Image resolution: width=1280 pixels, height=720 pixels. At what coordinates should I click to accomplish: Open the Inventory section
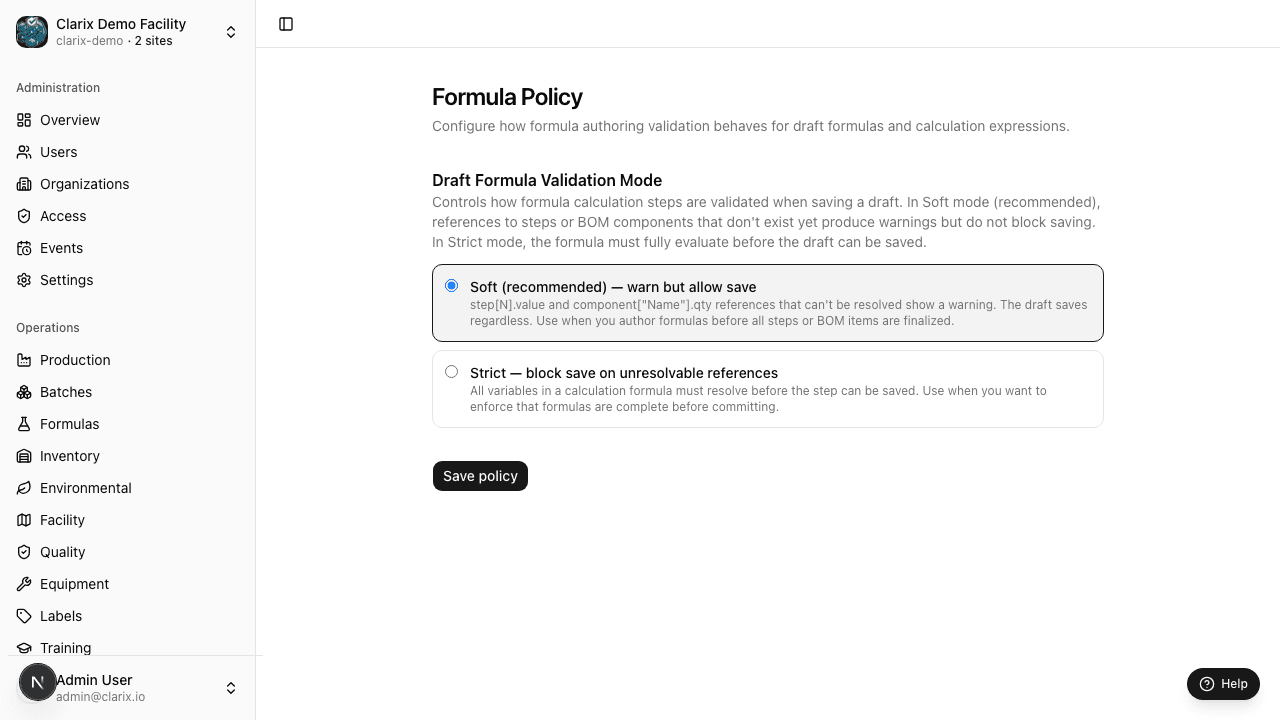pos(128,456)
